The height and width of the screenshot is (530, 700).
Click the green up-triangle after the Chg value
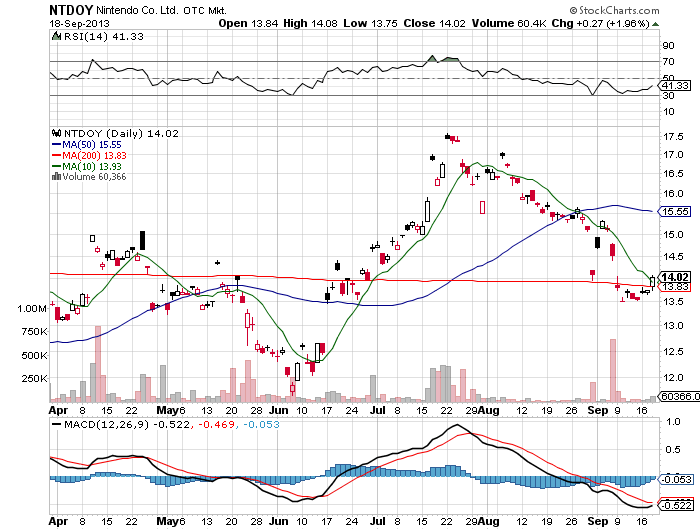(x=655, y=24)
